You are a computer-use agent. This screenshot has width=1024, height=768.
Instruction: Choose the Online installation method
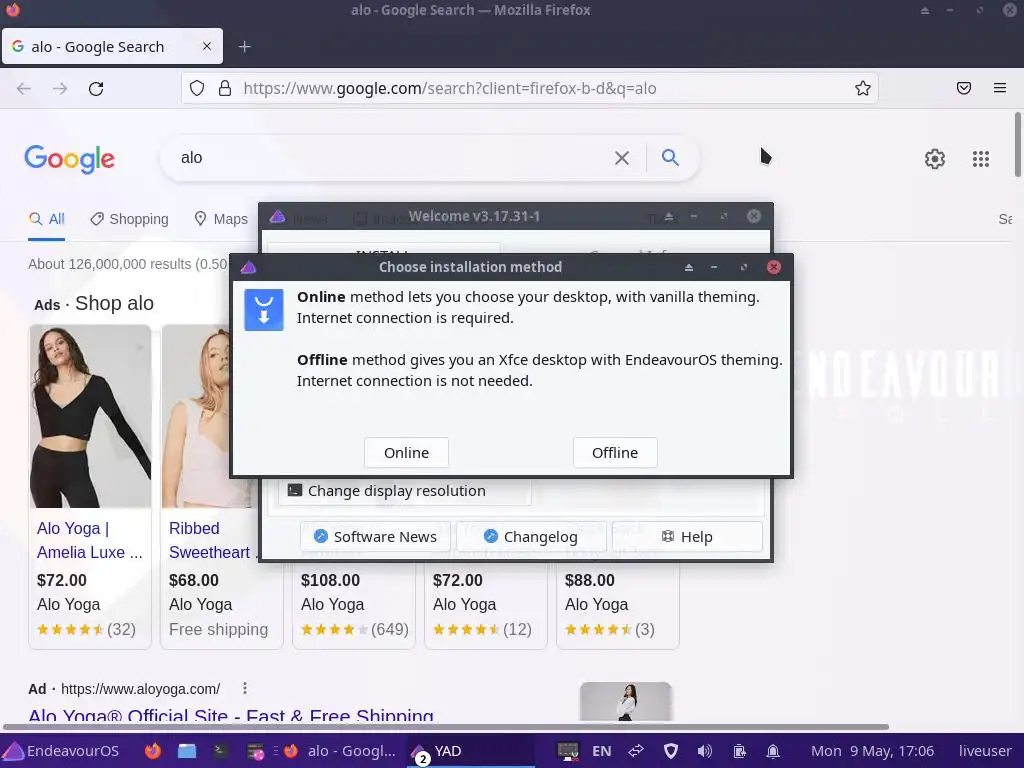coord(406,453)
